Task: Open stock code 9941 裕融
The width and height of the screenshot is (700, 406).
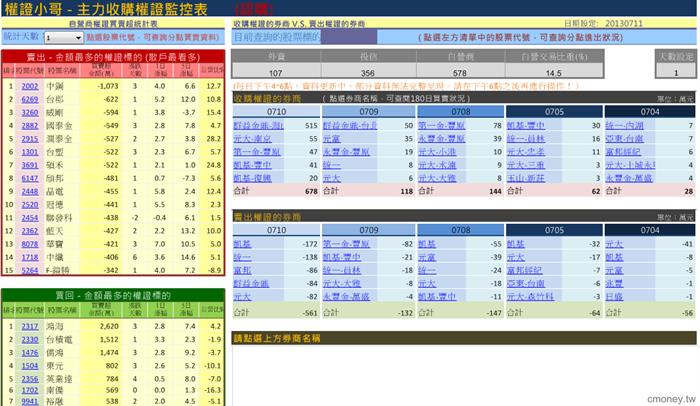Action: click(x=30, y=402)
